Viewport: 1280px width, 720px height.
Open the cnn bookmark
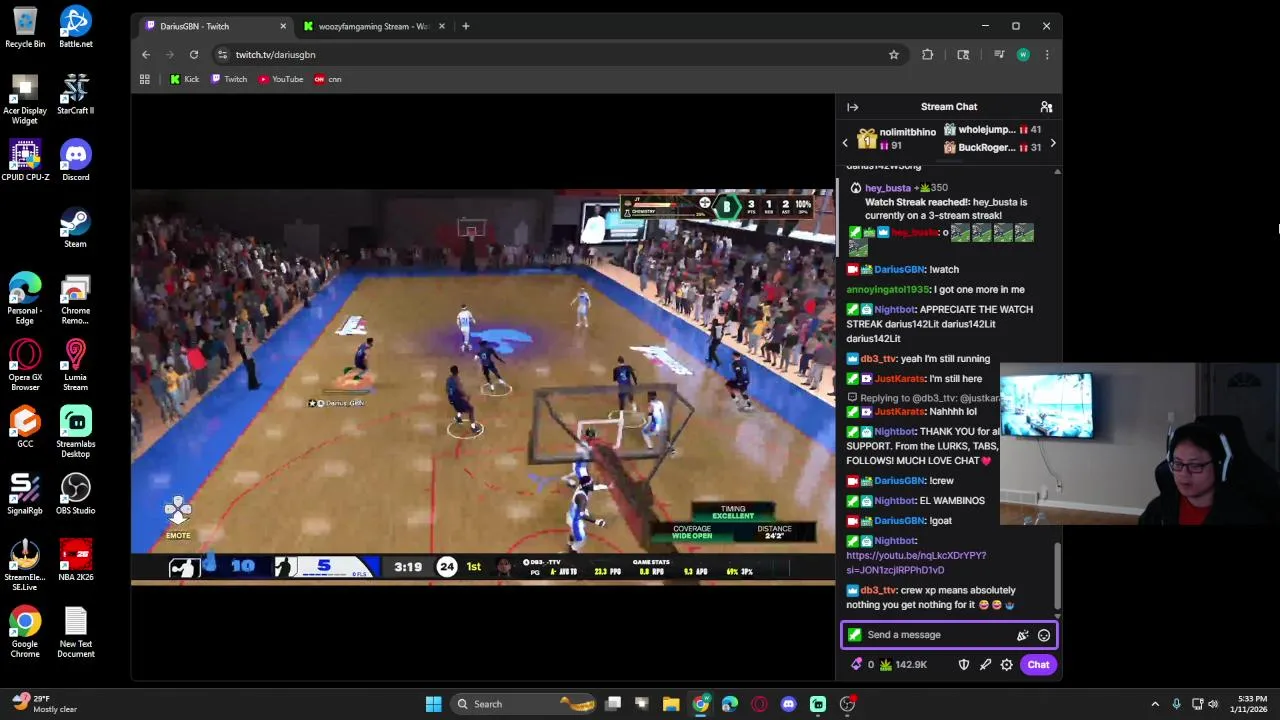point(328,79)
